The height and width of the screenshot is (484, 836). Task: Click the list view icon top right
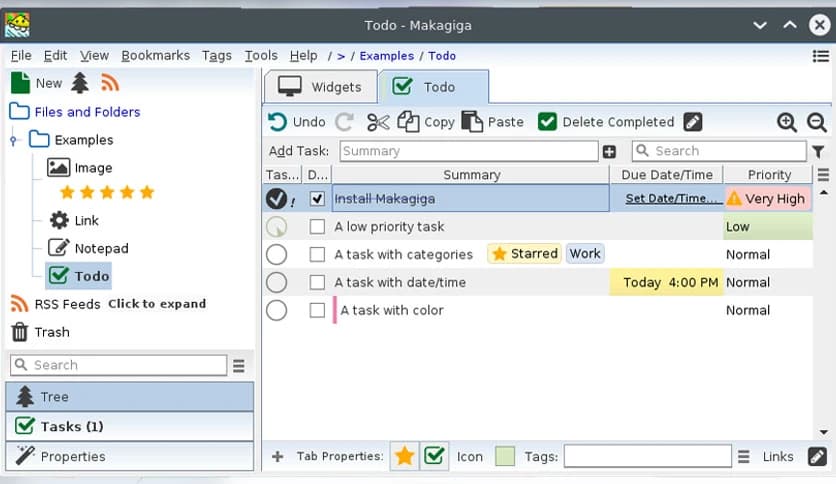click(821, 56)
